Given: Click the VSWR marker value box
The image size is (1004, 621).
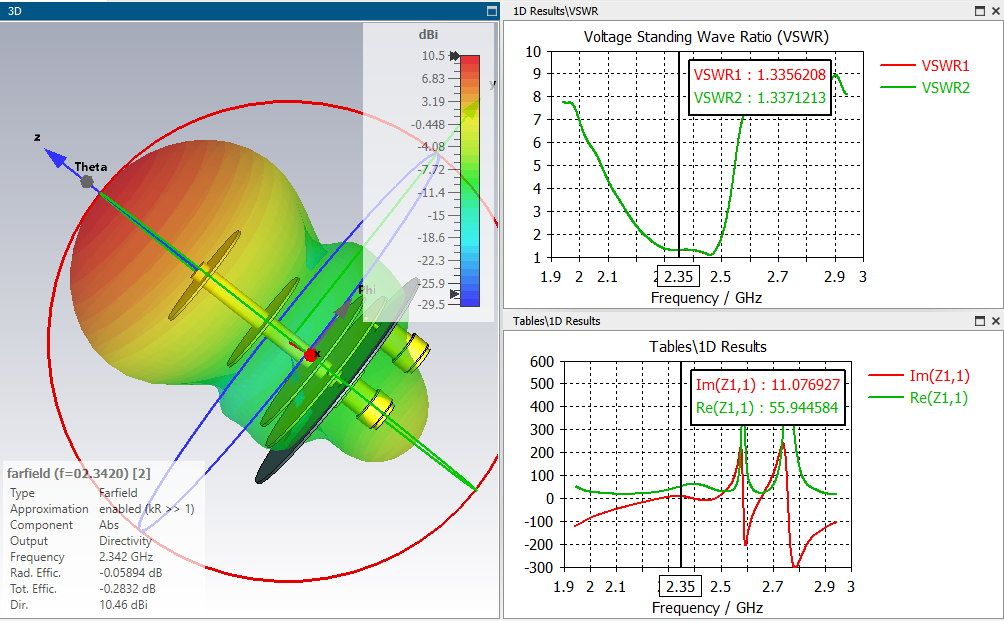Looking at the screenshot, I should click(760, 87).
